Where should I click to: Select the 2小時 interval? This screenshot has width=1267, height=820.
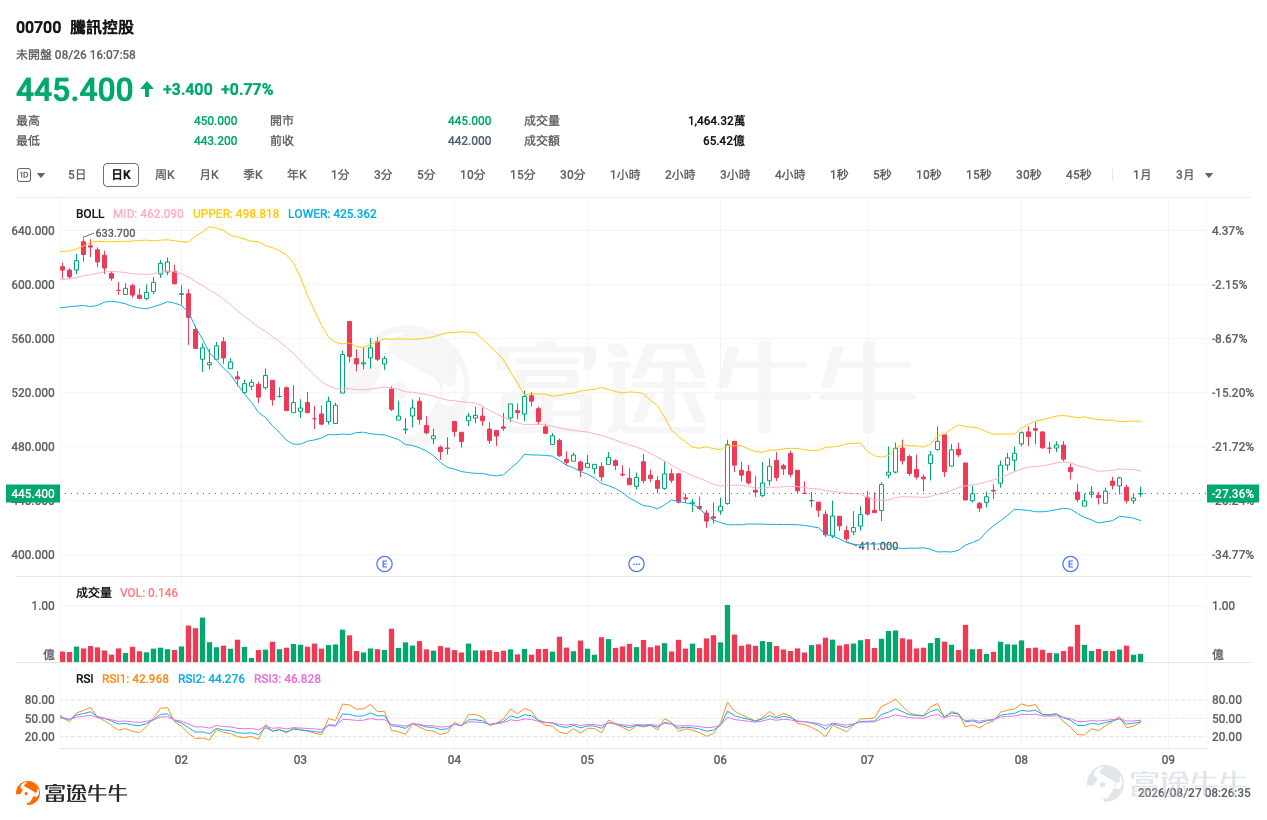click(x=680, y=175)
